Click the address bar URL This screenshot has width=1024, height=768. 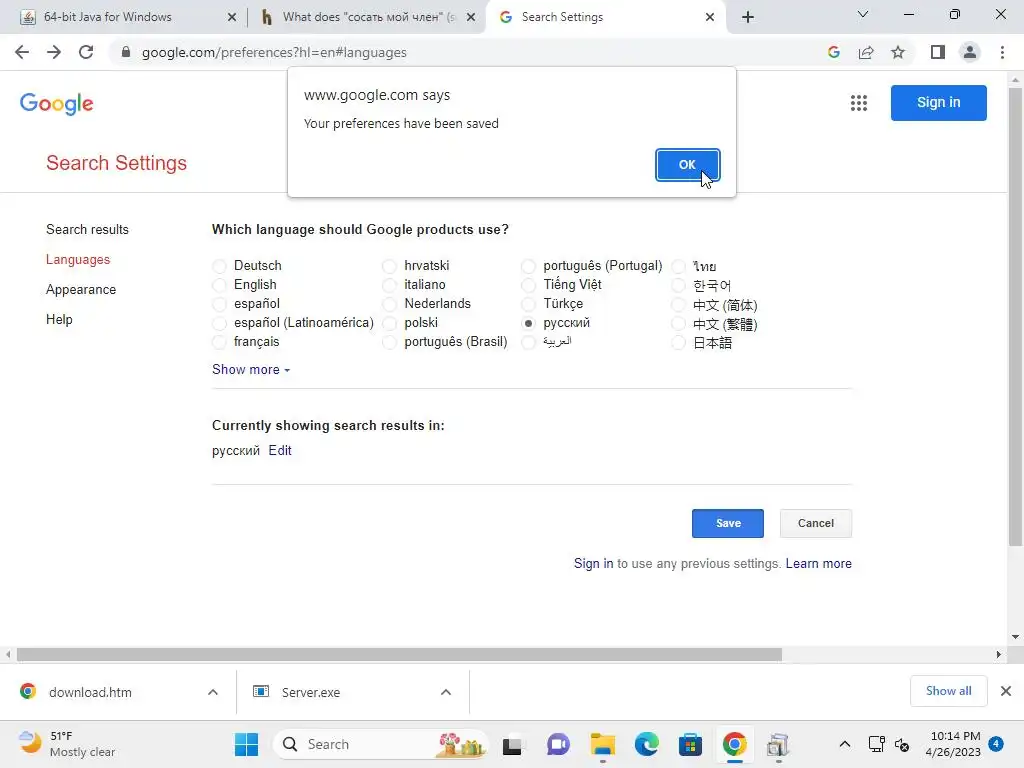pos(274,52)
